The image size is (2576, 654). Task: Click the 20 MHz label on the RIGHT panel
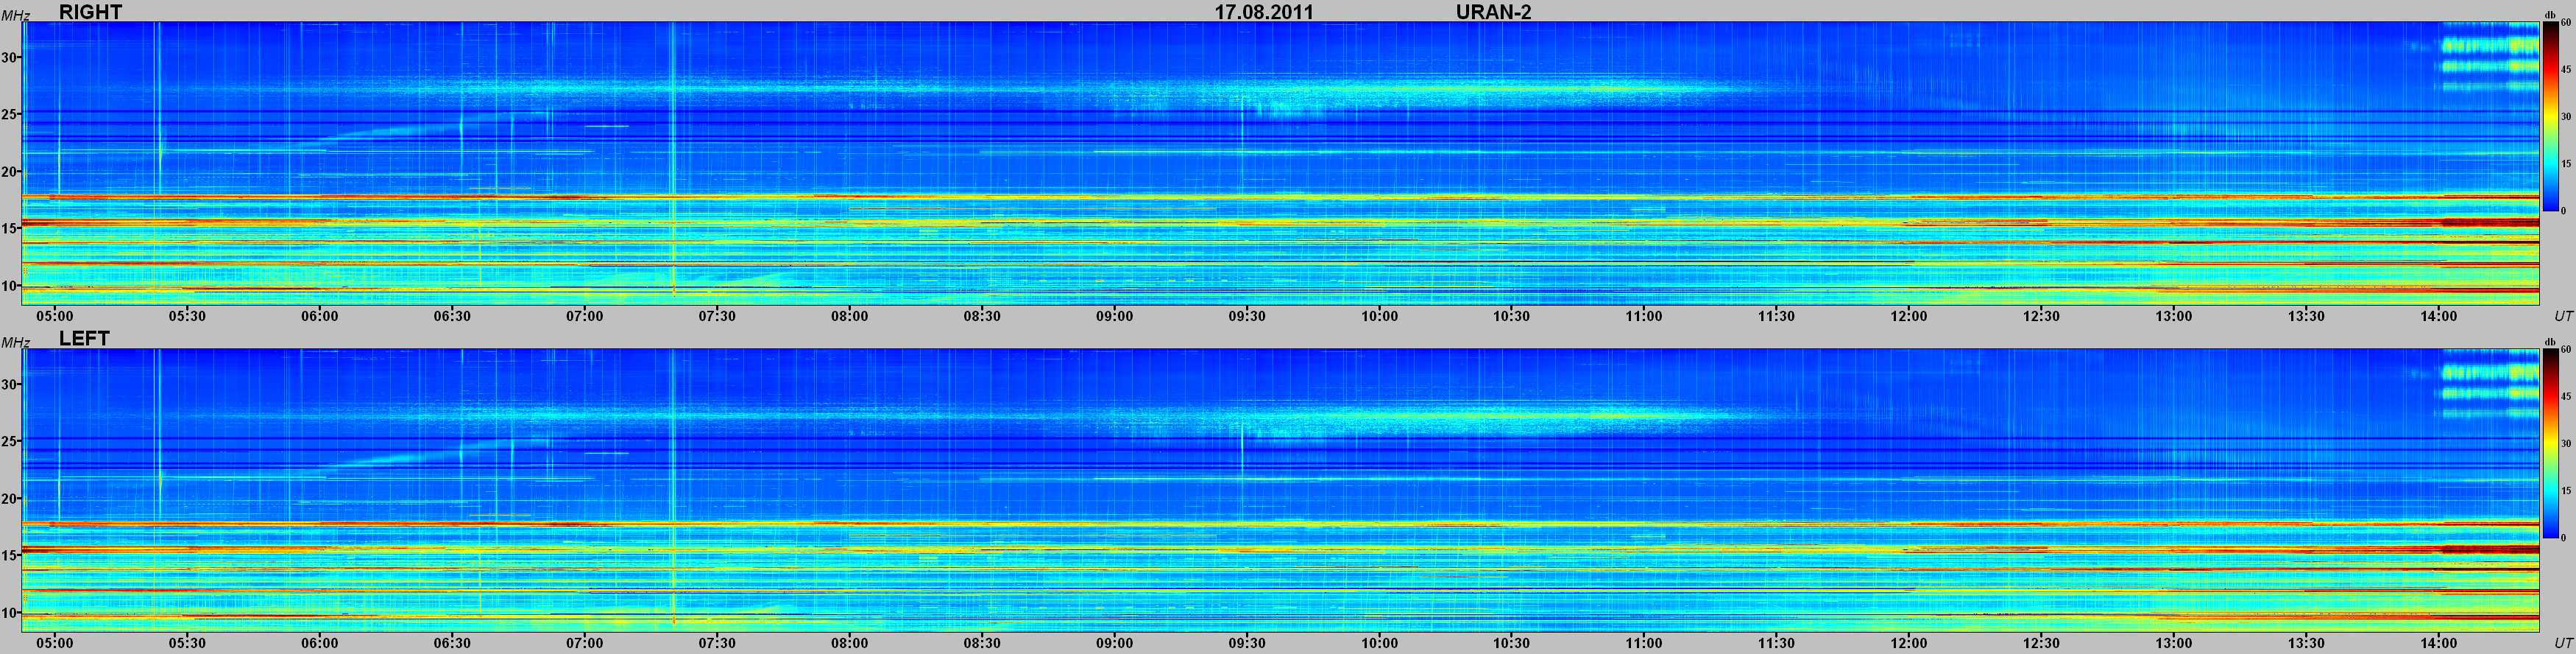[x=10, y=172]
